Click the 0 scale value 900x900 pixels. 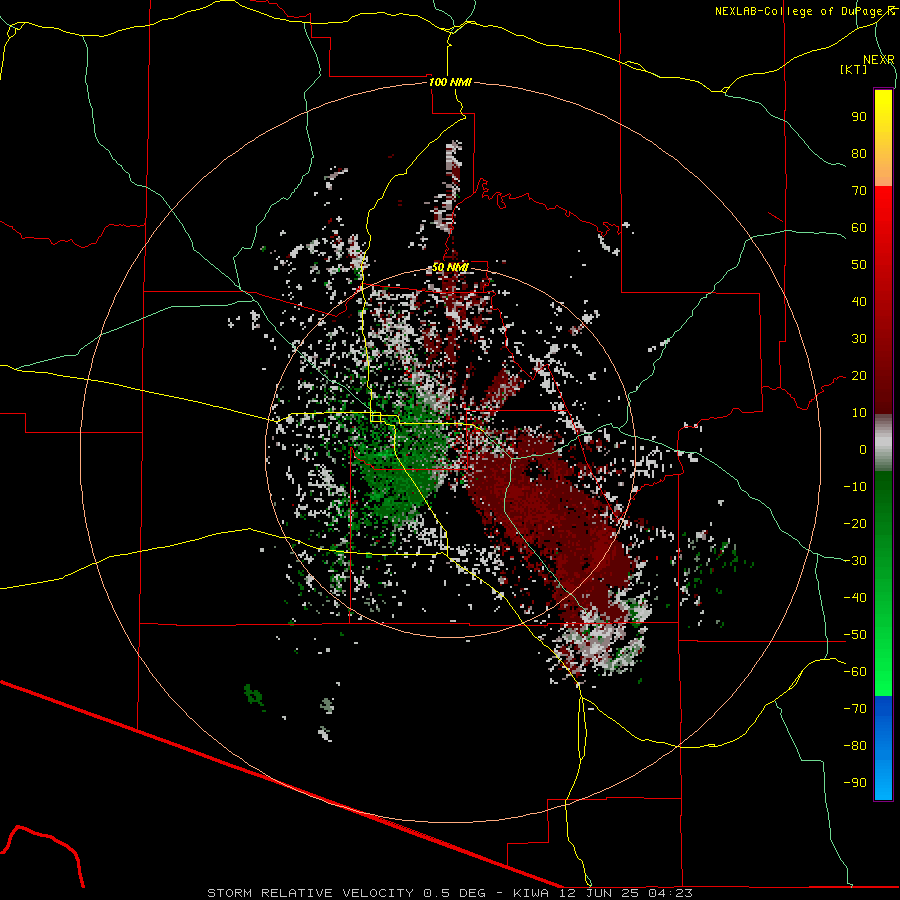pos(863,449)
